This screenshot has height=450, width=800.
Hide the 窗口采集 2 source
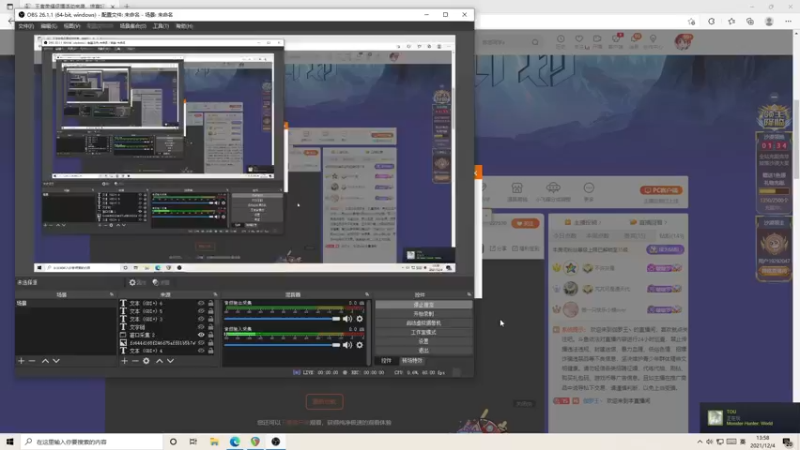pos(201,335)
